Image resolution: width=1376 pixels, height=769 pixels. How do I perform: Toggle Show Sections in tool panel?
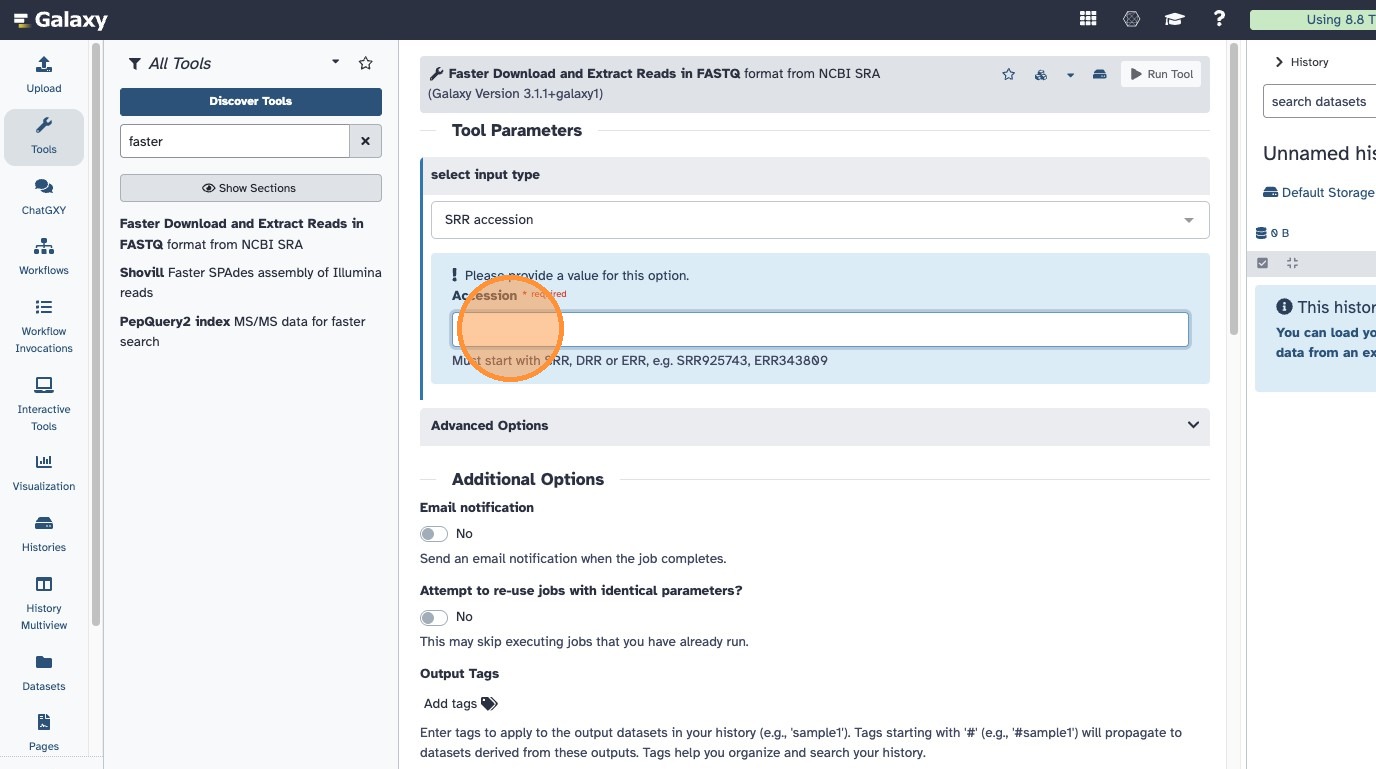(x=251, y=188)
